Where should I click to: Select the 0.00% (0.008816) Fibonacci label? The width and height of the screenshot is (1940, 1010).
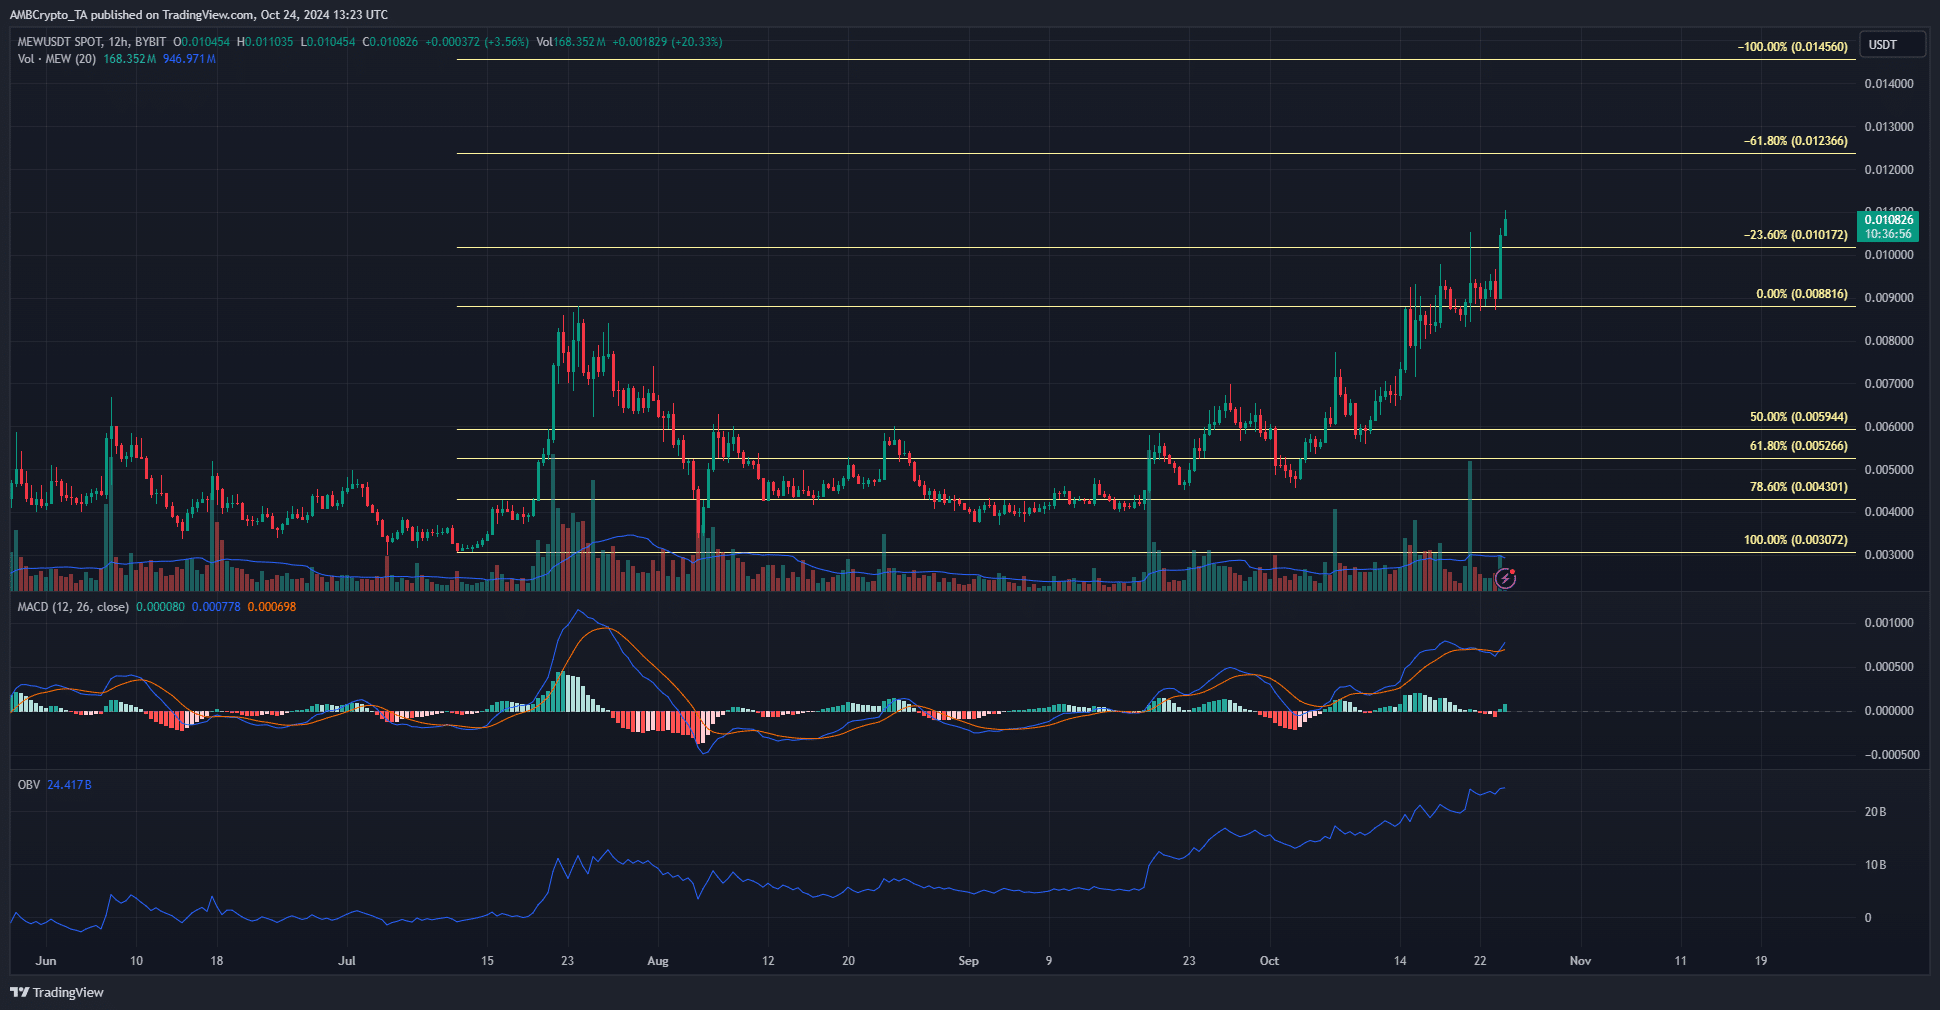click(x=1802, y=294)
